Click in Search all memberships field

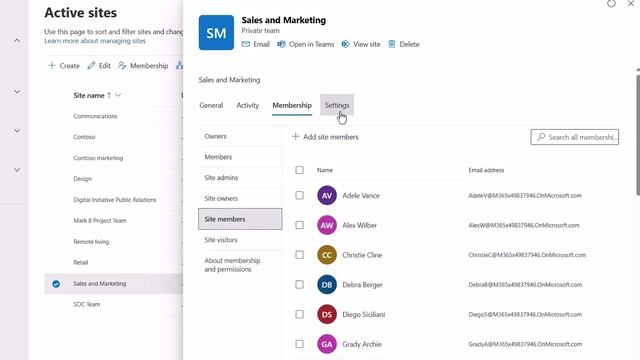pos(575,137)
